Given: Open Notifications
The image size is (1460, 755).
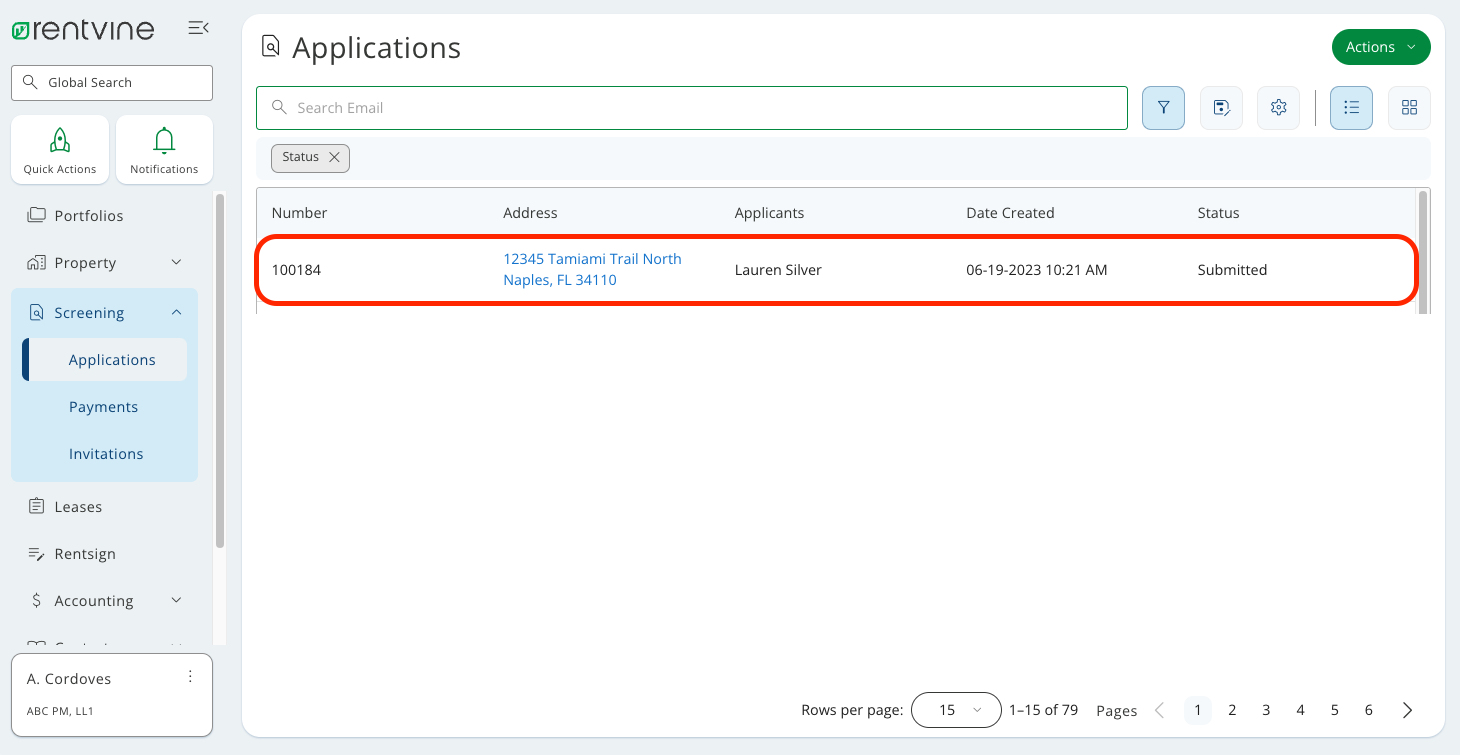Looking at the screenshot, I should click(x=164, y=148).
